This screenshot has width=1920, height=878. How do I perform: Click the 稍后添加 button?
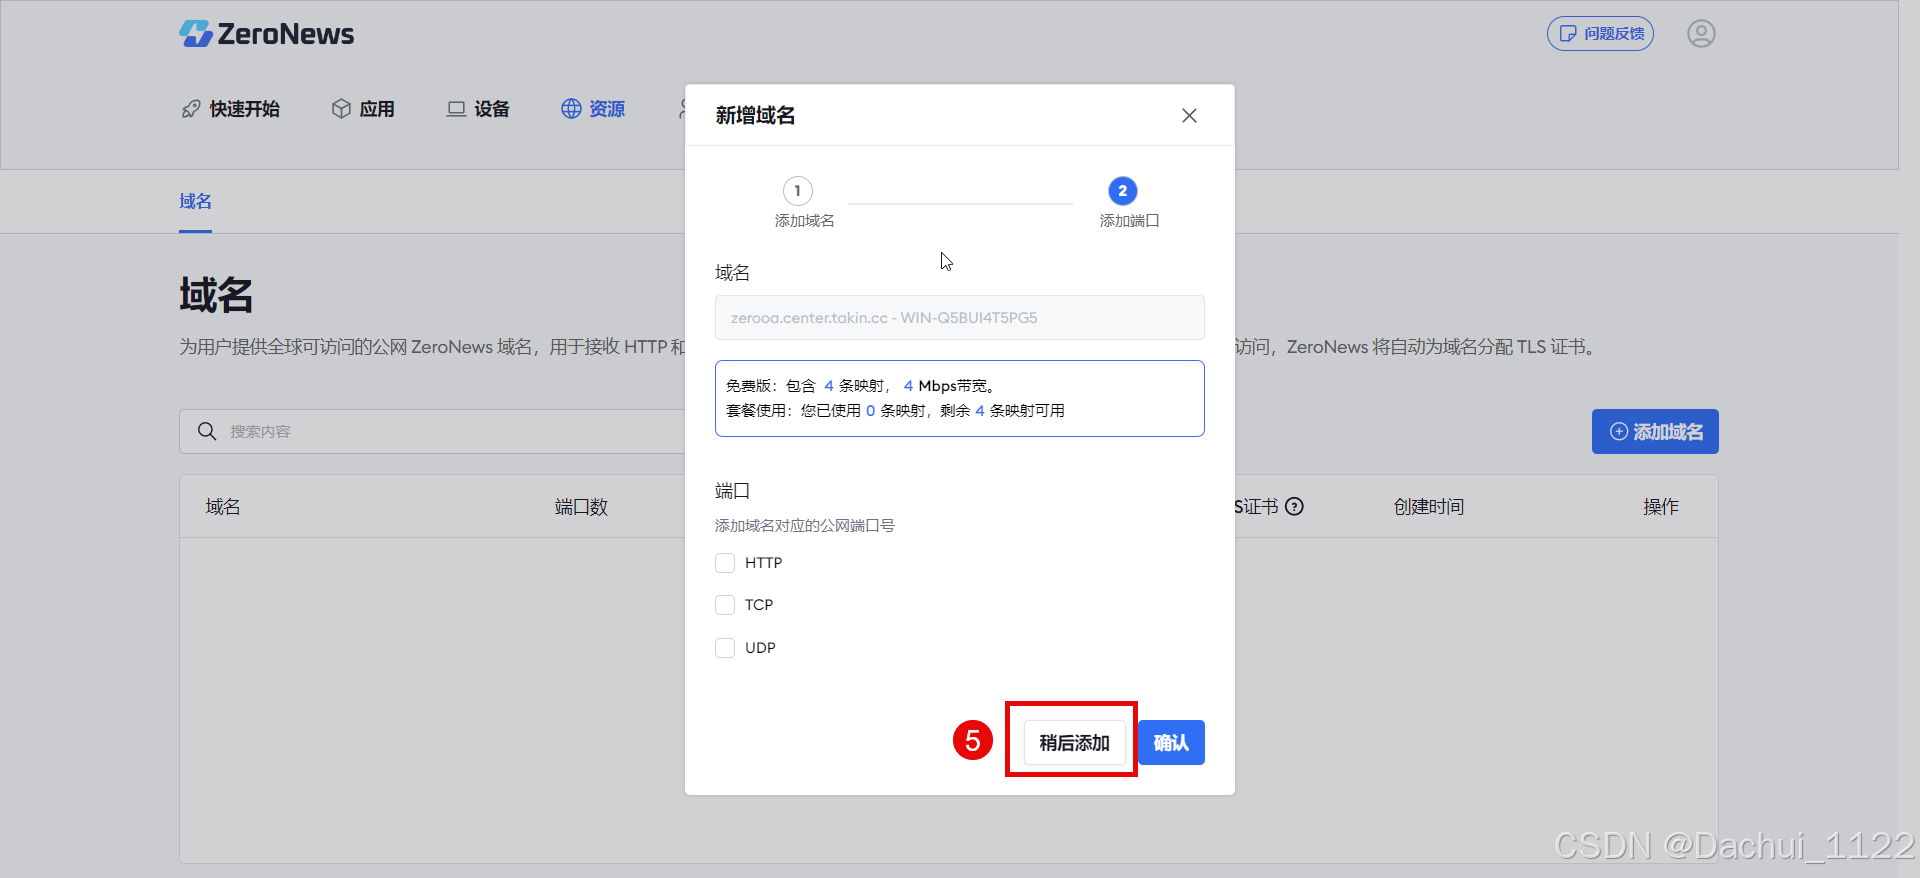[1075, 743]
